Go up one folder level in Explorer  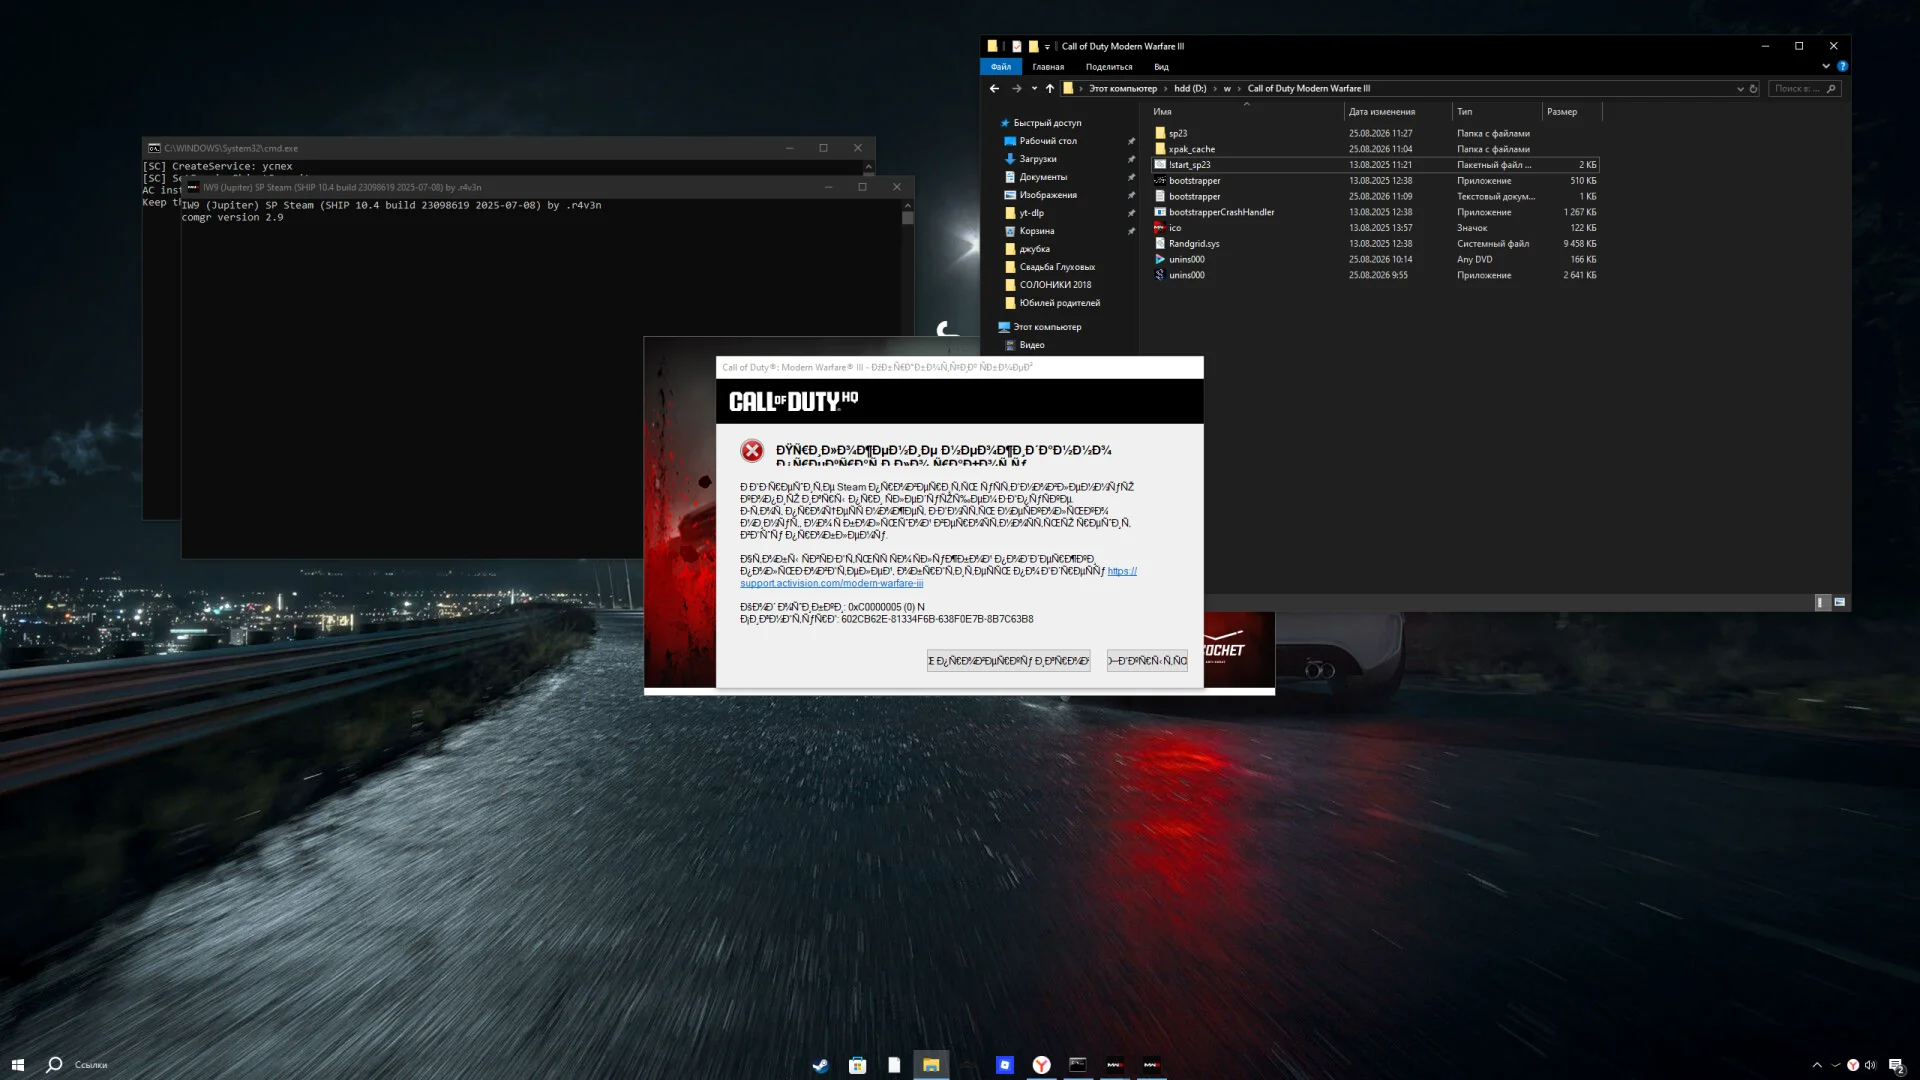pos(1050,89)
